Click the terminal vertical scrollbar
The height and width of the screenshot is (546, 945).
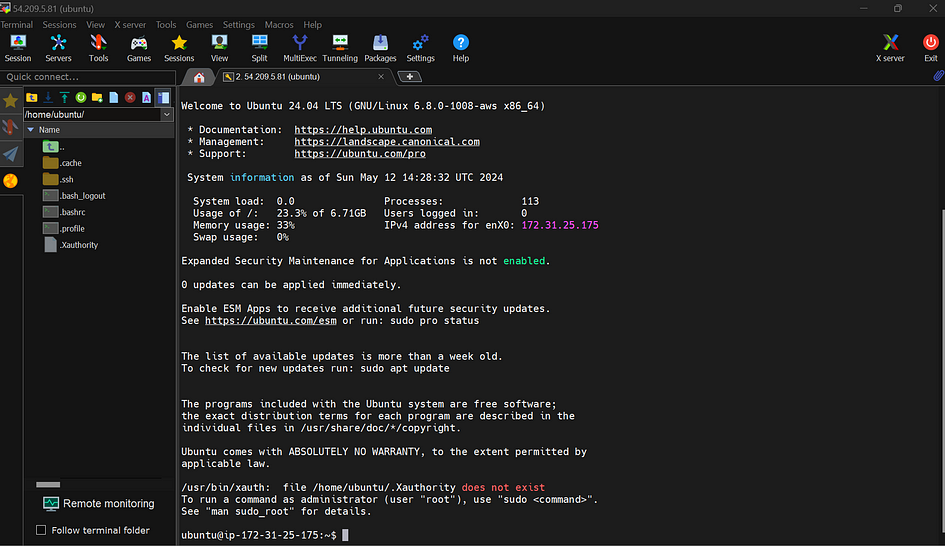(942, 371)
